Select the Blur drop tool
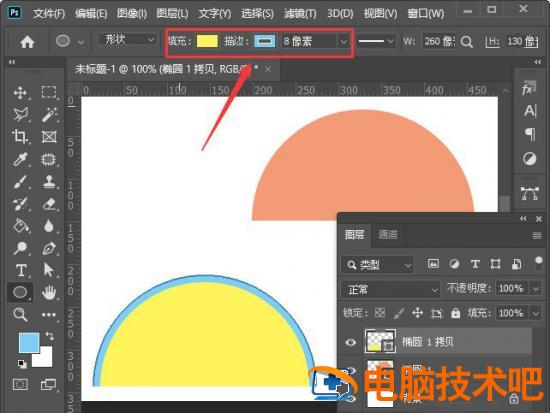Image resolution: width=550 pixels, height=413 pixels. click(x=49, y=226)
